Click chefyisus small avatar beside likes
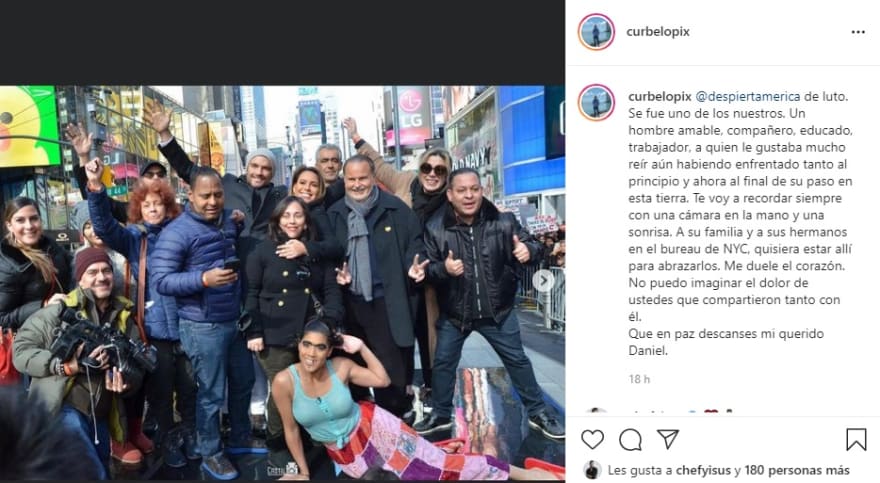Screen dimensions: 880x483 (x=592, y=470)
